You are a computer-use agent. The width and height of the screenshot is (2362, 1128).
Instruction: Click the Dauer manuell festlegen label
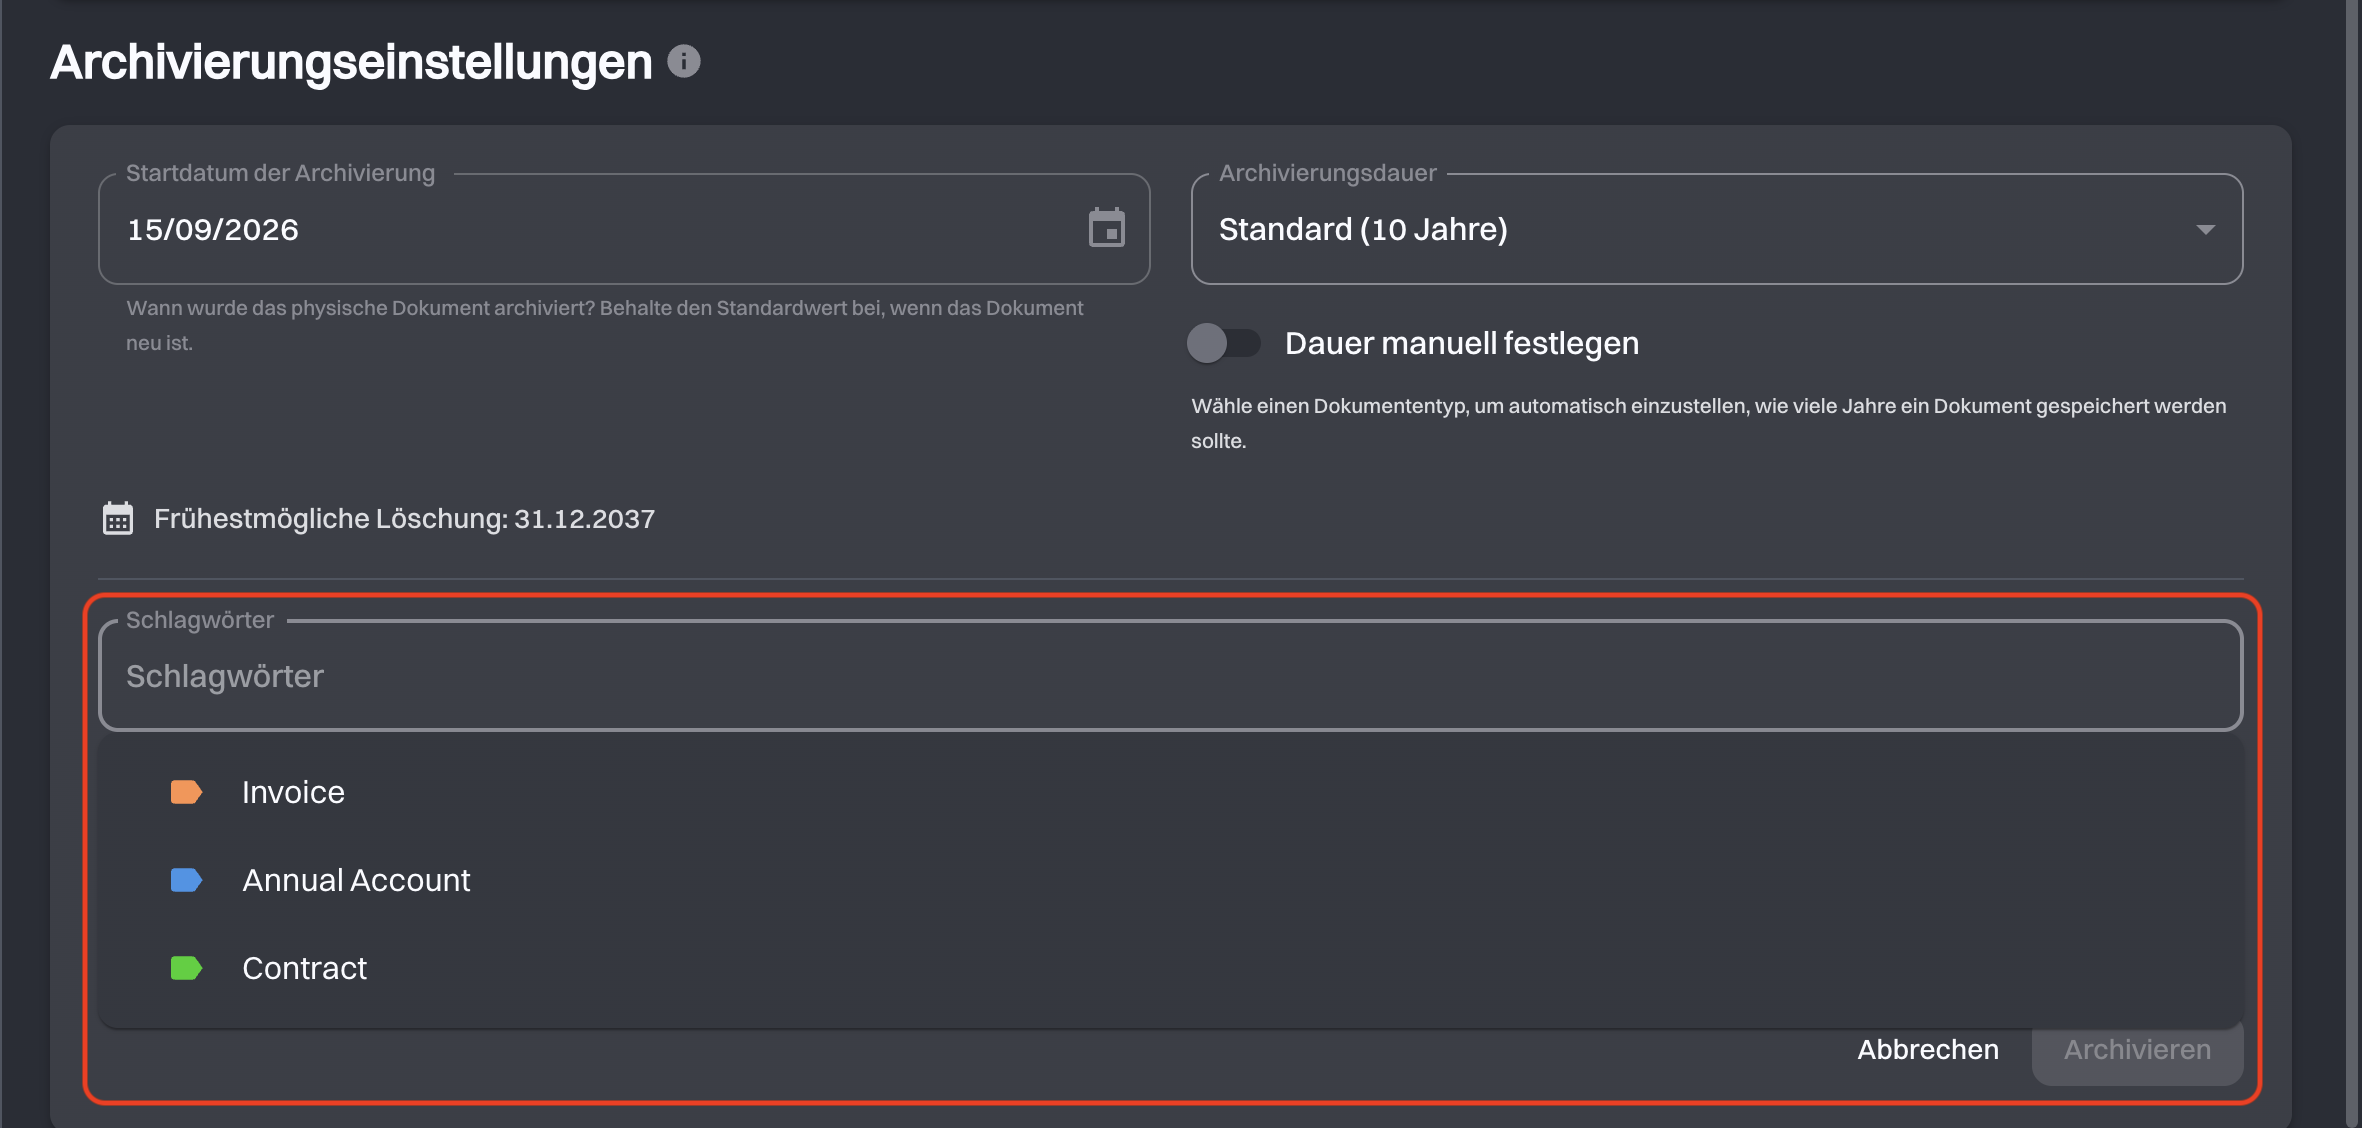[x=1462, y=343]
